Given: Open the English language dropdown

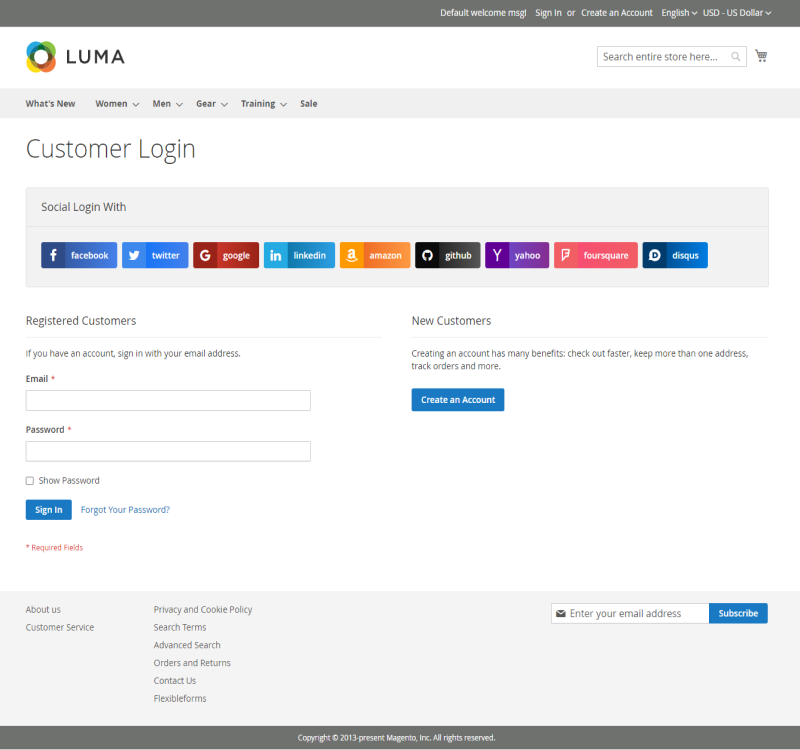Looking at the screenshot, I should [678, 12].
